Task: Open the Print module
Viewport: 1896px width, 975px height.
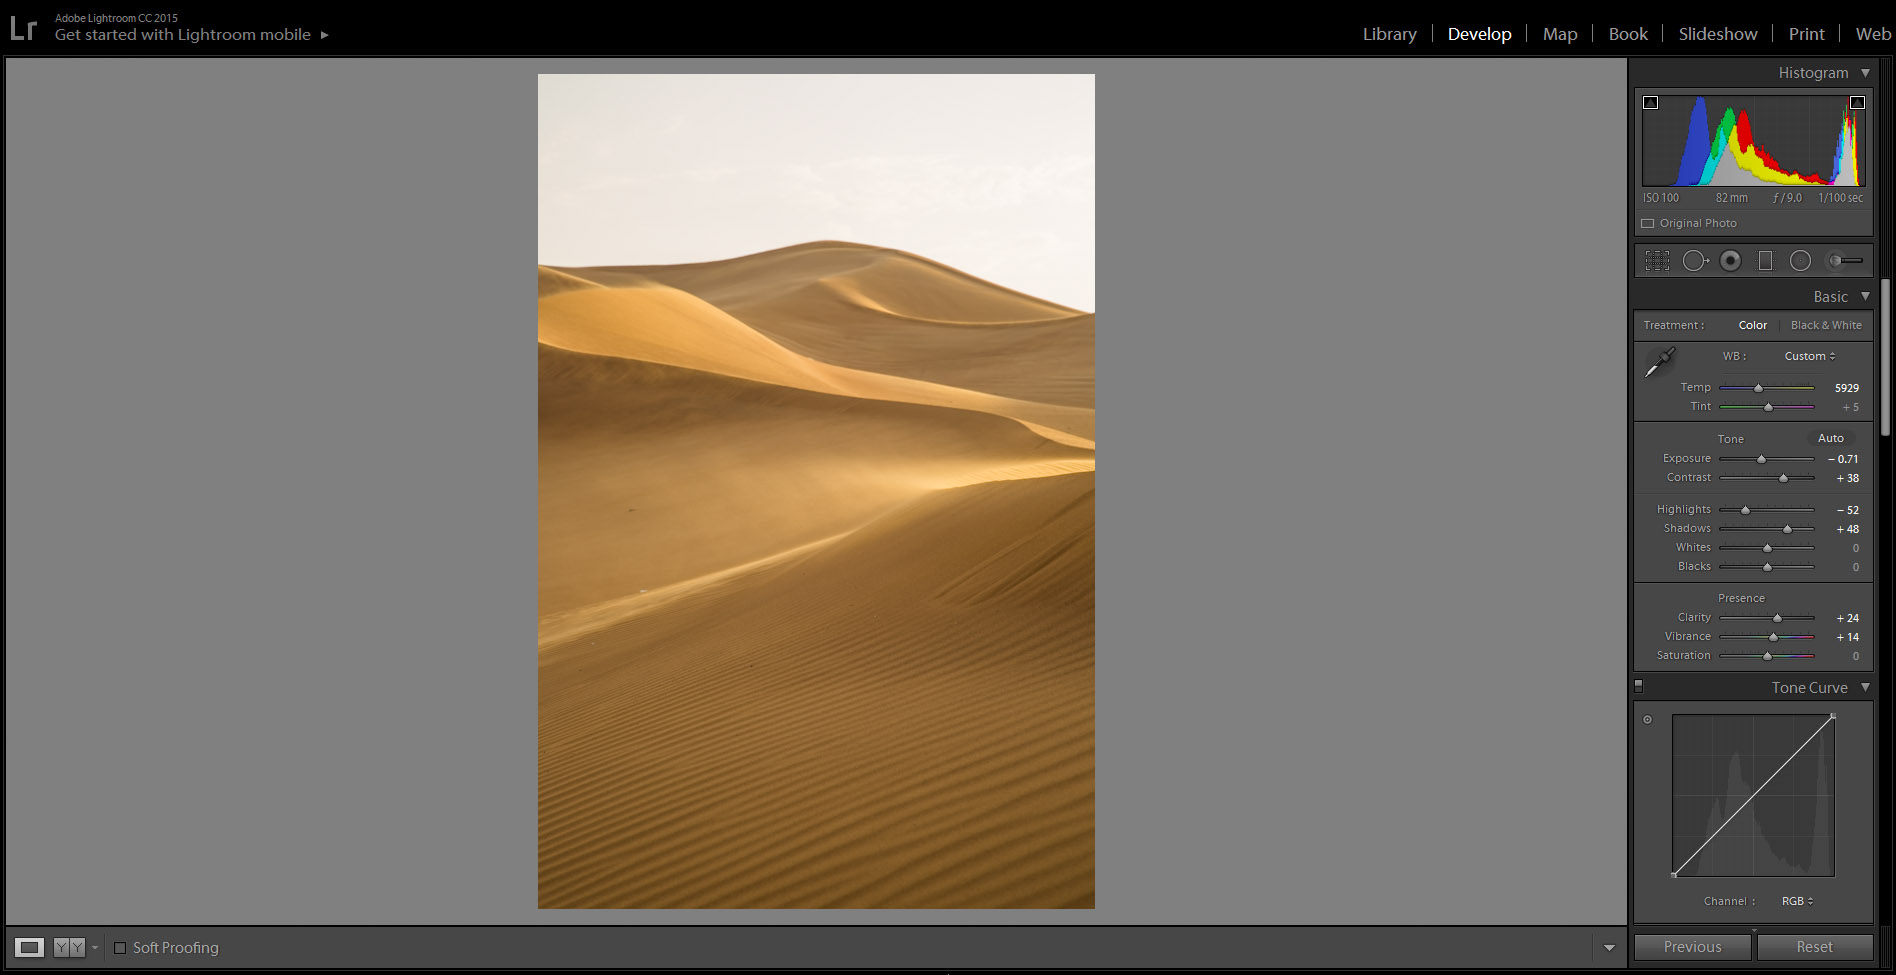Action: coord(1807,34)
